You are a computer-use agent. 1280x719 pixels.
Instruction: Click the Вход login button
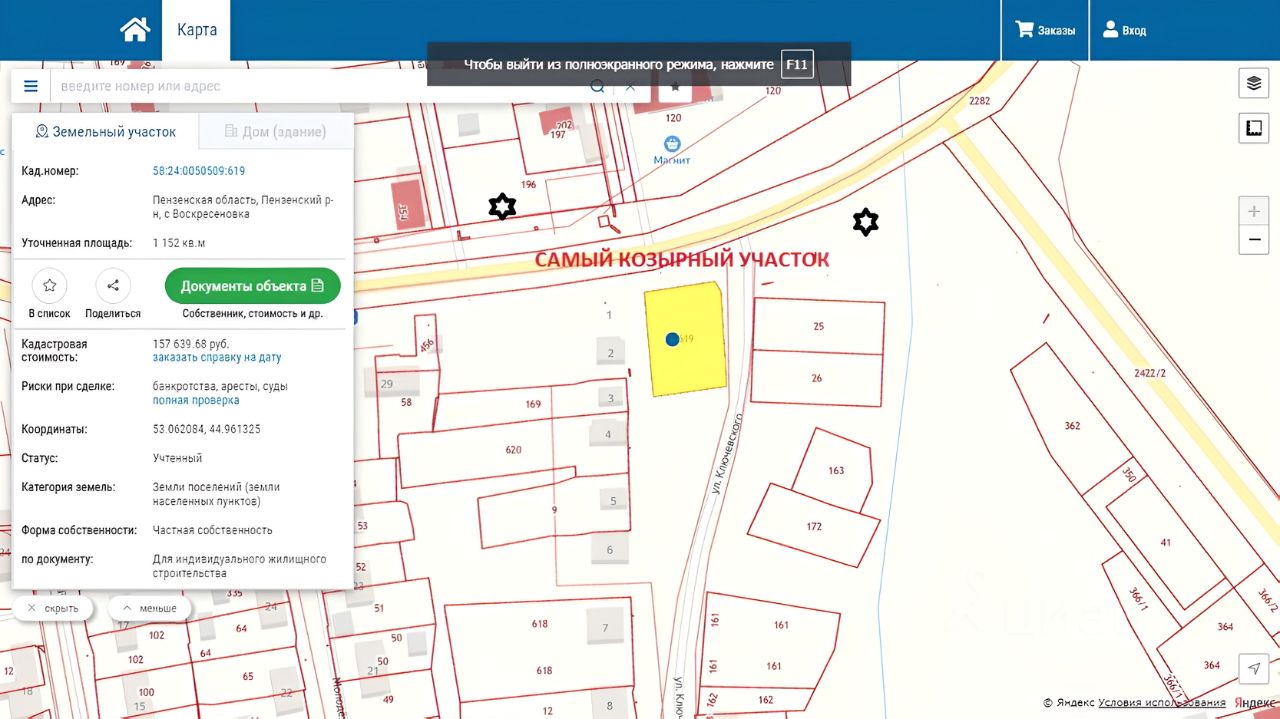click(1125, 30)
